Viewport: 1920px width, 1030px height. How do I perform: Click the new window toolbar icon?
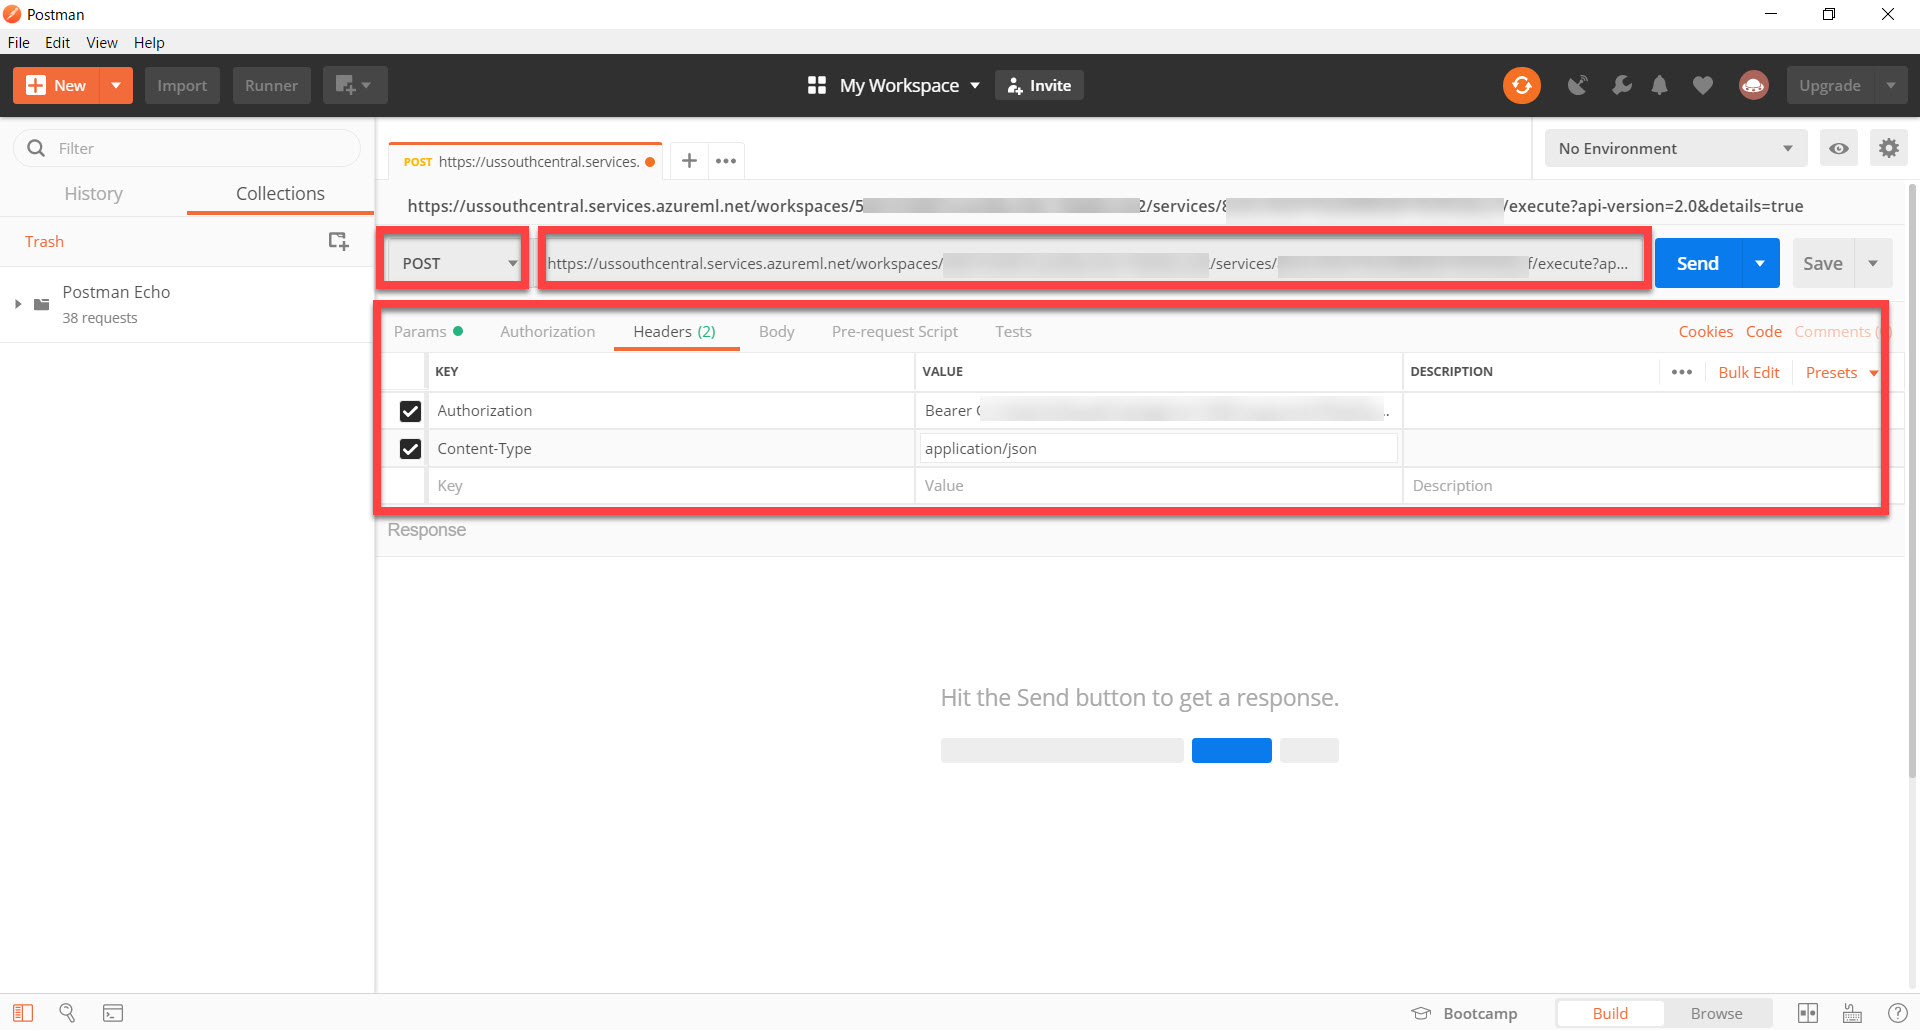pyautogui.click(x=354, y=86)
